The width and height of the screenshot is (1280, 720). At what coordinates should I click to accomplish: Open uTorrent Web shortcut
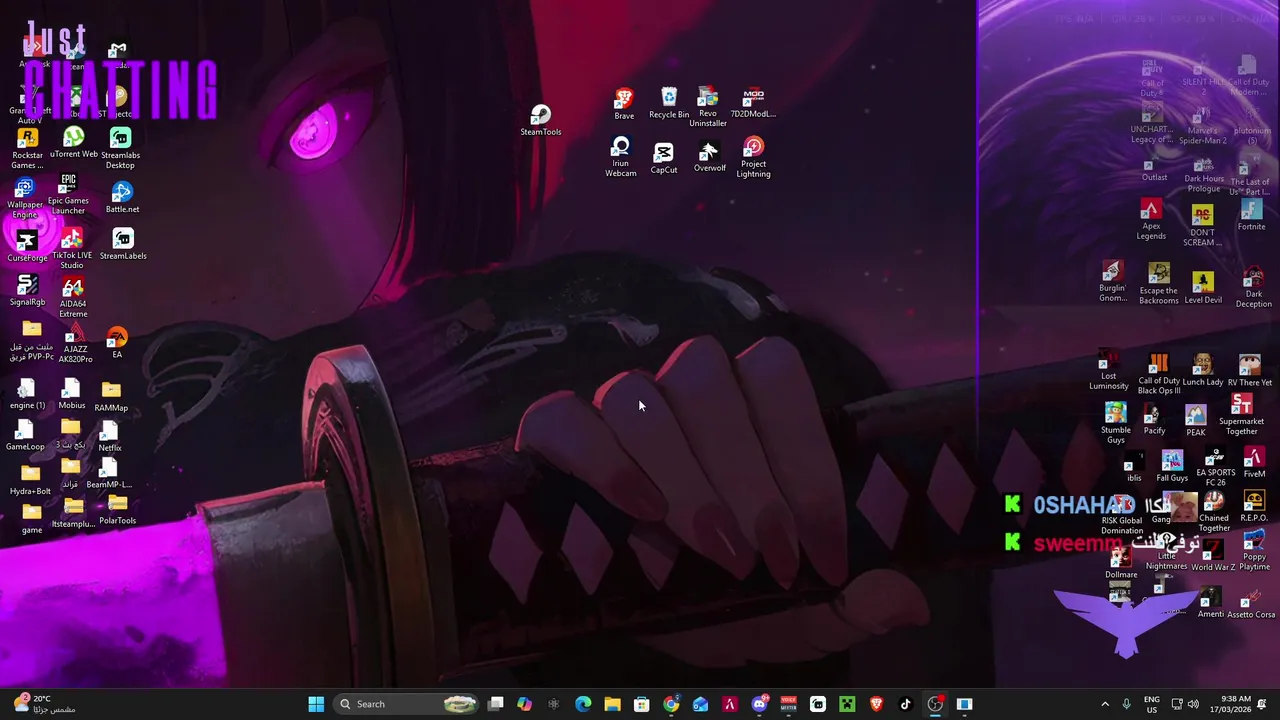click(x=73, y=143)
